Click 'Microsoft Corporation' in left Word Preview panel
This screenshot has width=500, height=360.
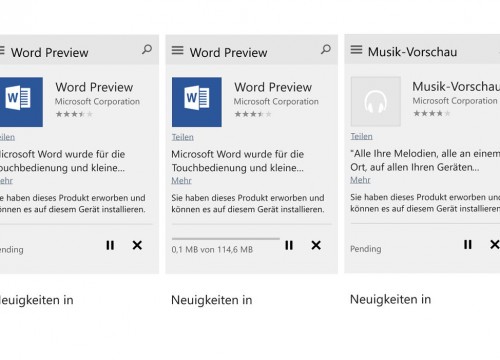(97, 102)
